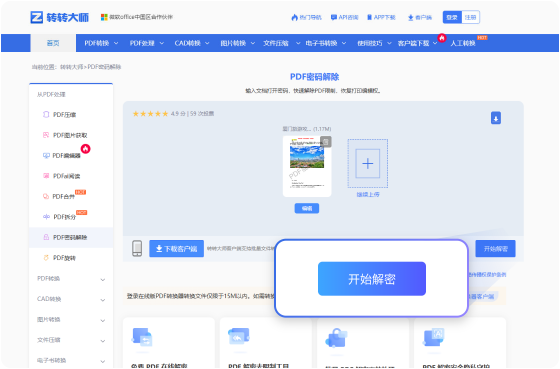Click the plus icon to add file
Screen dimensions: 560x369
tap(368, 163)
